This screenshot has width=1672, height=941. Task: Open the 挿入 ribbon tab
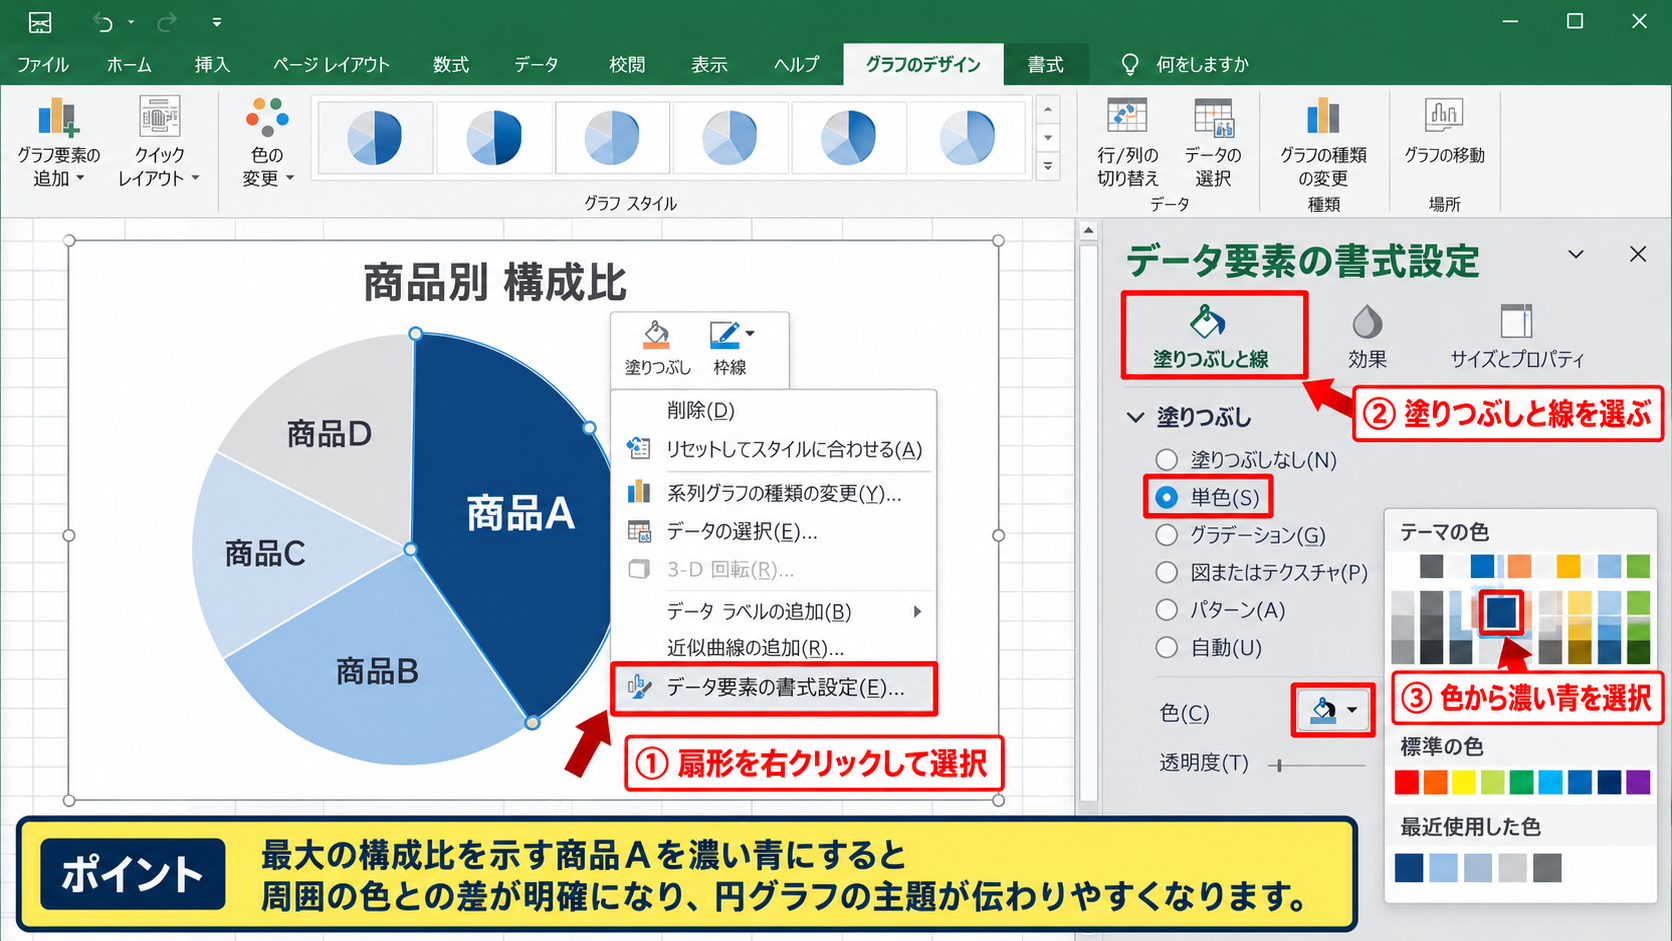[212, 64]
